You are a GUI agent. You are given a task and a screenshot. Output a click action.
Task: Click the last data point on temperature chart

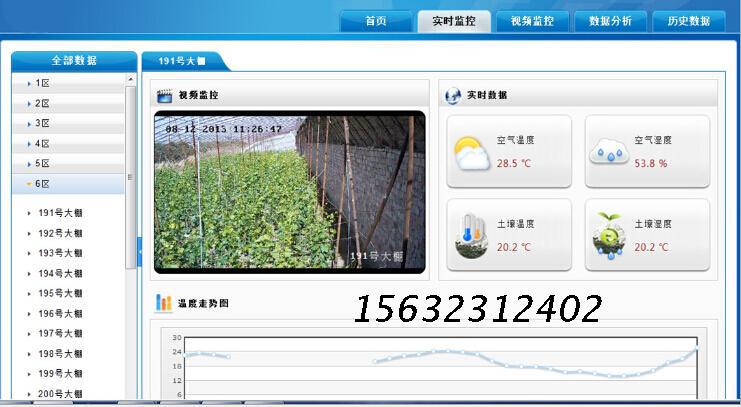697,348
